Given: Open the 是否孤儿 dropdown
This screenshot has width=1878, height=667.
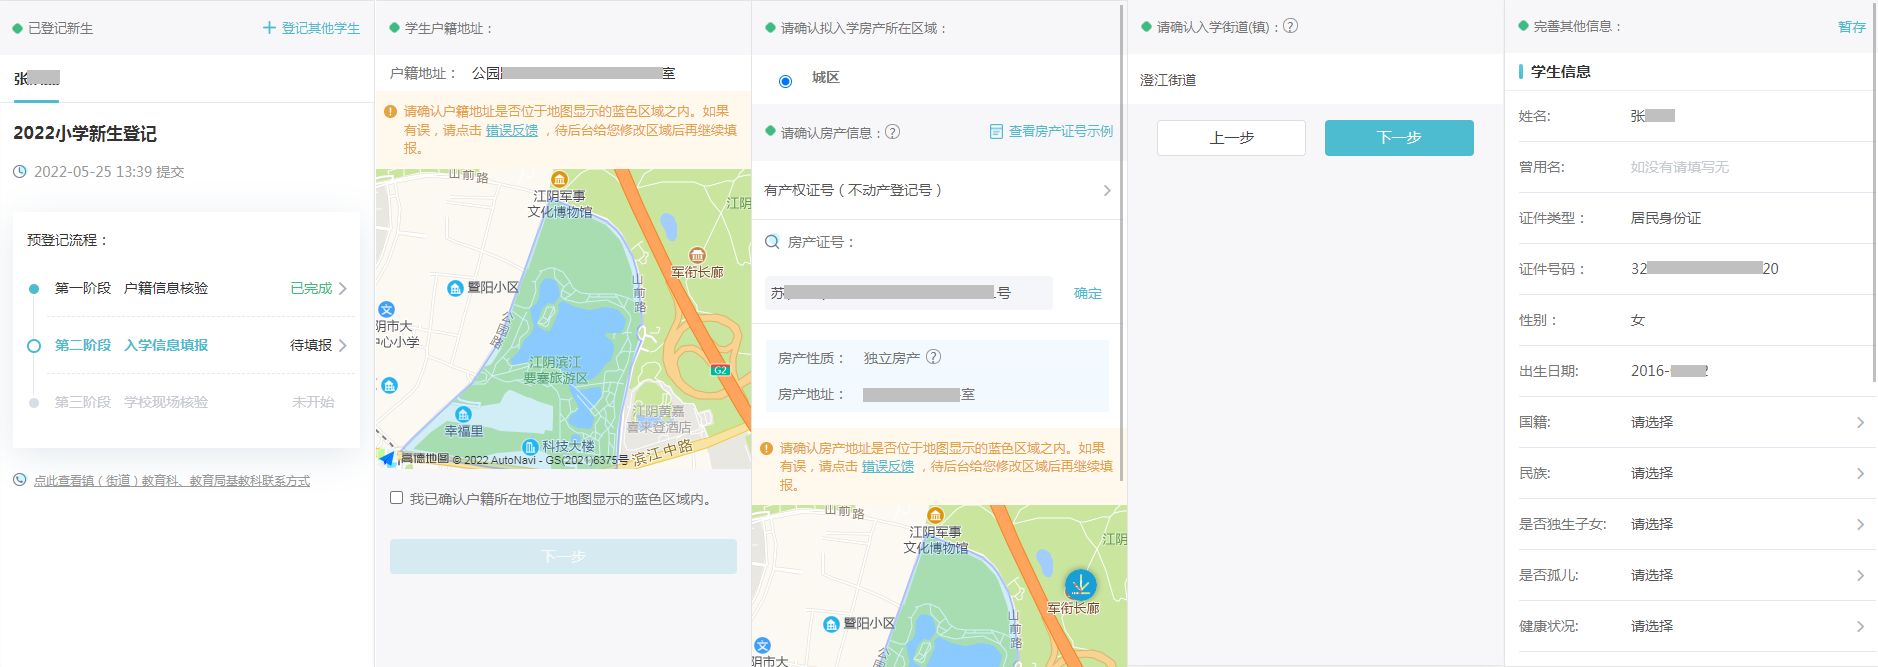Looking at the screenshot, I should pos(1695,575).
